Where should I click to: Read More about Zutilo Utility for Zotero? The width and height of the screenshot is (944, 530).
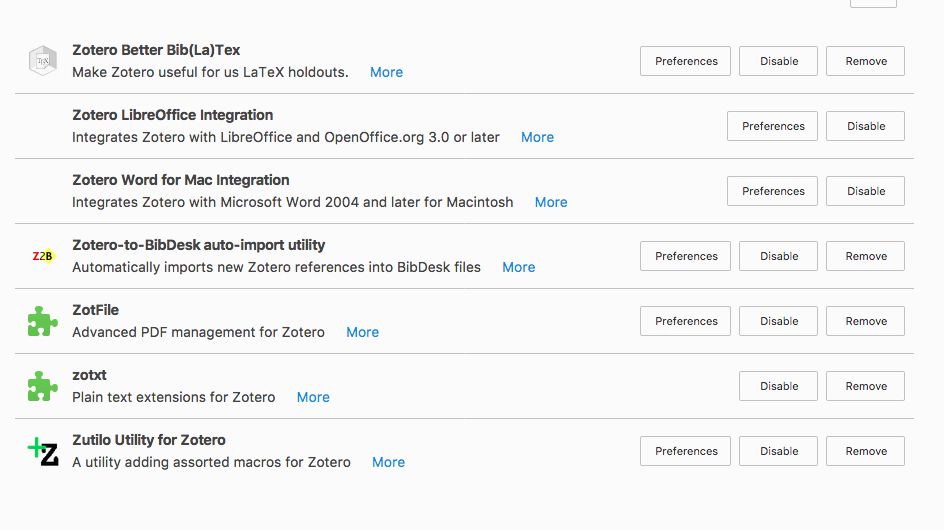[388, 463]
